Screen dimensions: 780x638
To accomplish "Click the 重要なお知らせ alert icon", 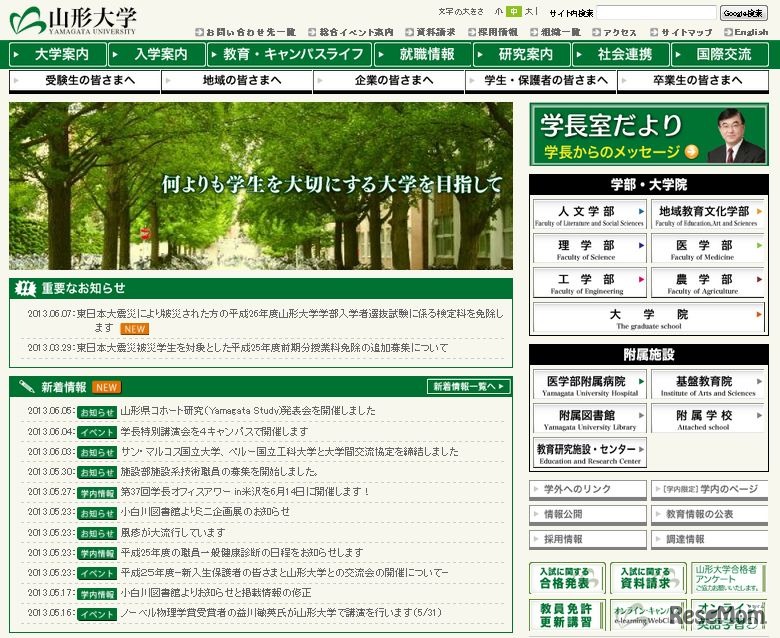I will coord(25,288).
